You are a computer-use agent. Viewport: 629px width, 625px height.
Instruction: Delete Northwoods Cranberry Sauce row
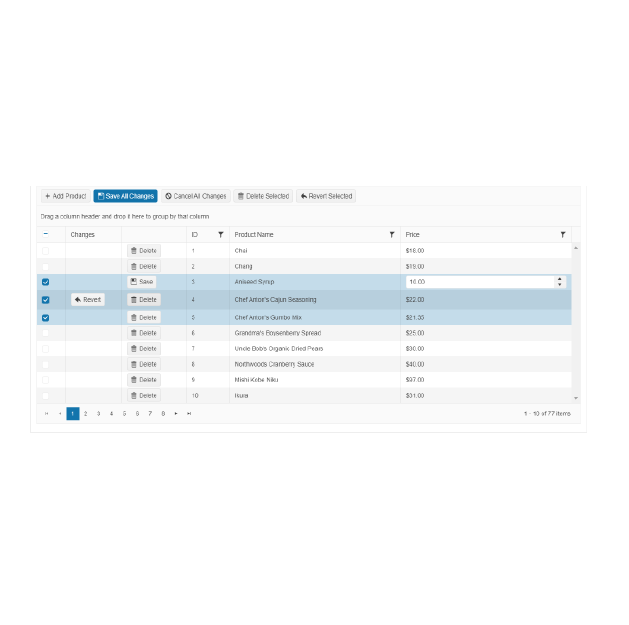click(144, 364)
